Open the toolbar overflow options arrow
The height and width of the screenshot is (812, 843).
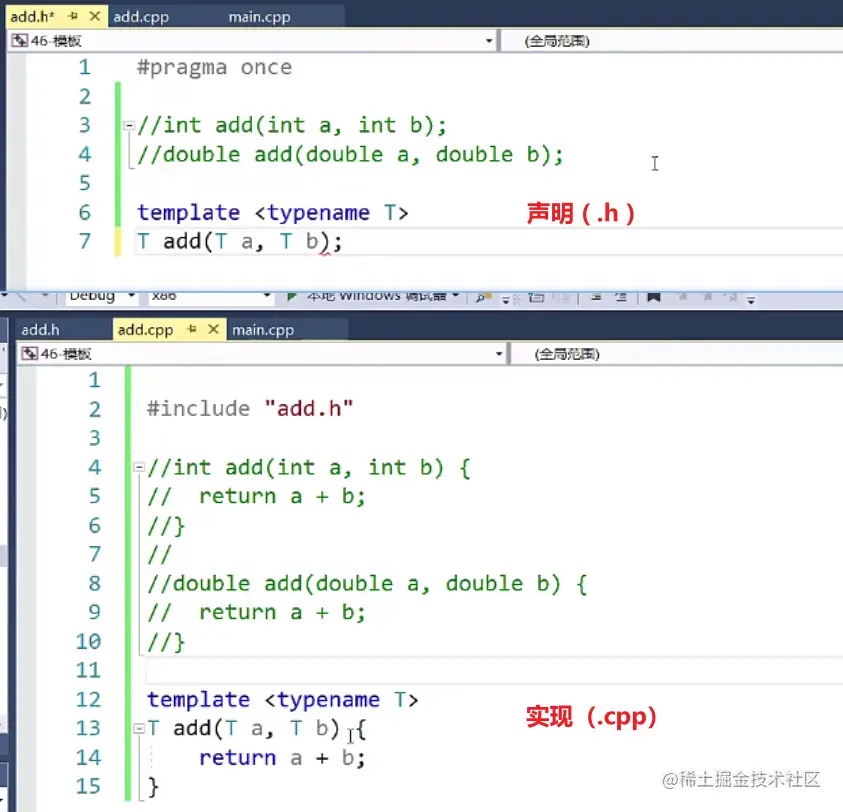[x=751, y=300]
